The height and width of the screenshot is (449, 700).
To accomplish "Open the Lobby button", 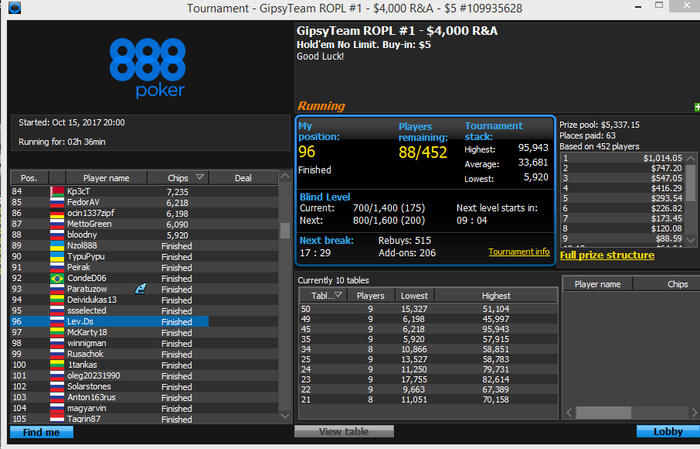I will (x=668, y=432).
